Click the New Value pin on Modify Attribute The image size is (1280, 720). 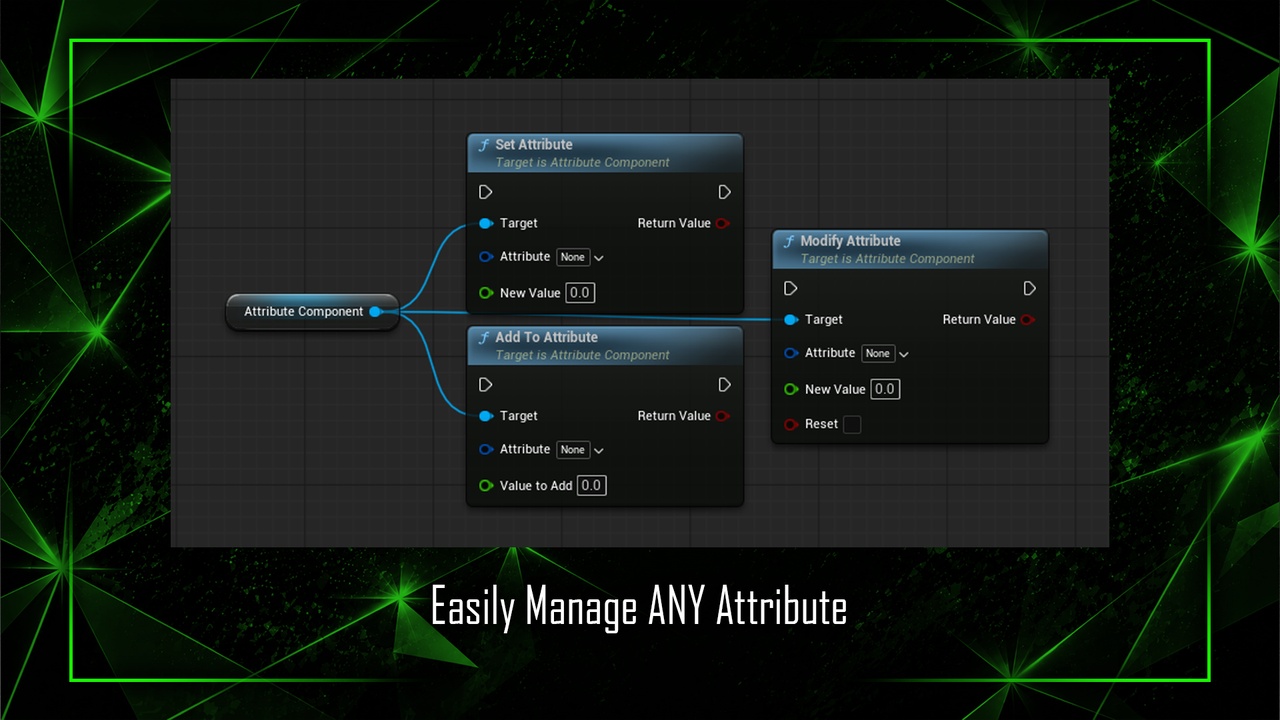[791, 389]
